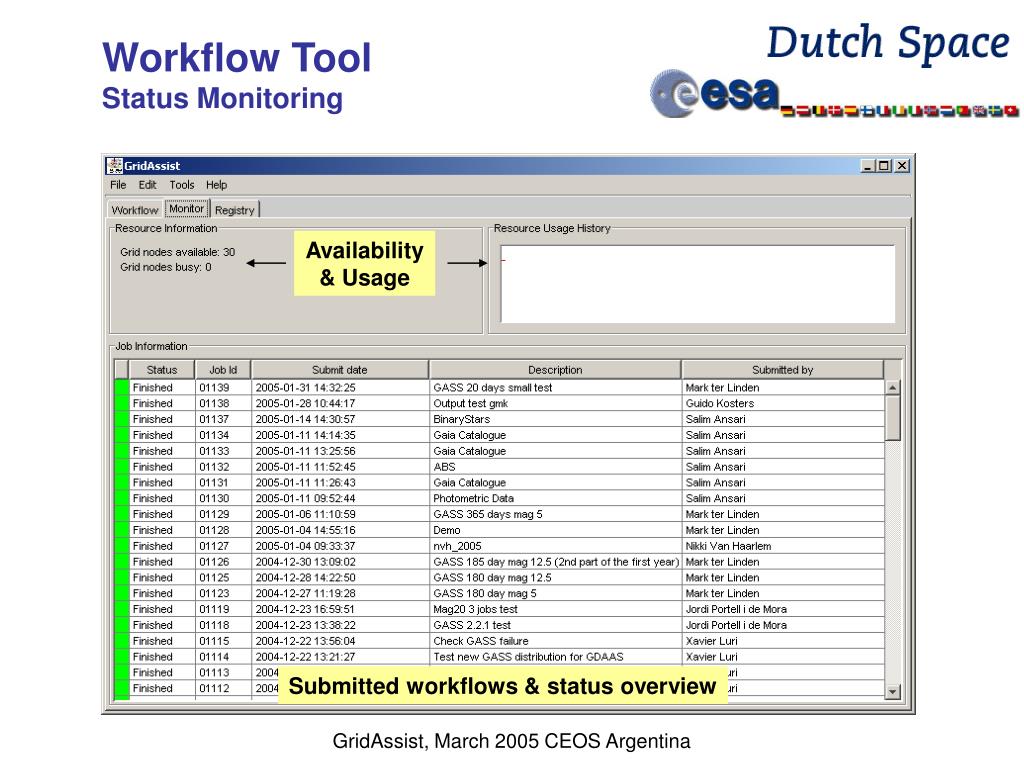Select job id 01134
Viewport: 1024px width, 768px height.
pyautogui.click(x=223, y=435)
